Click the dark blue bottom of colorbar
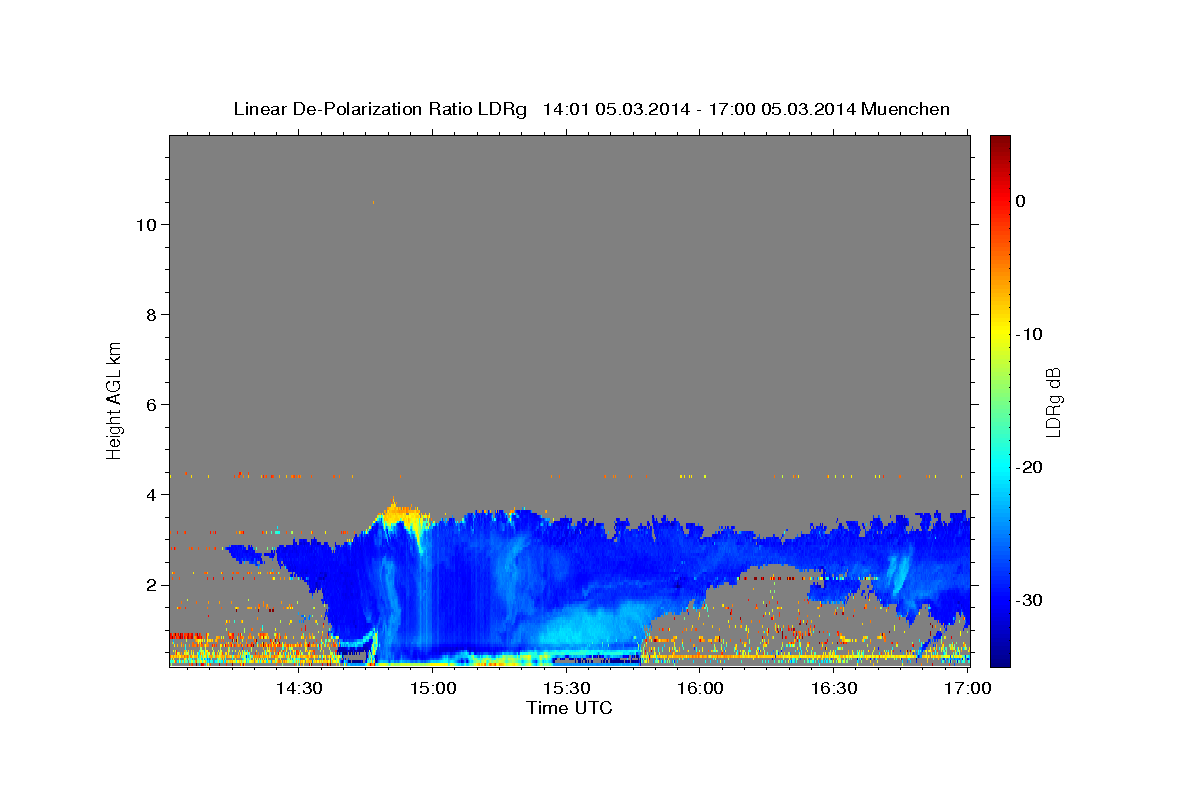The width and height of the screenshot is (1200, 800). click(1000, 655)
